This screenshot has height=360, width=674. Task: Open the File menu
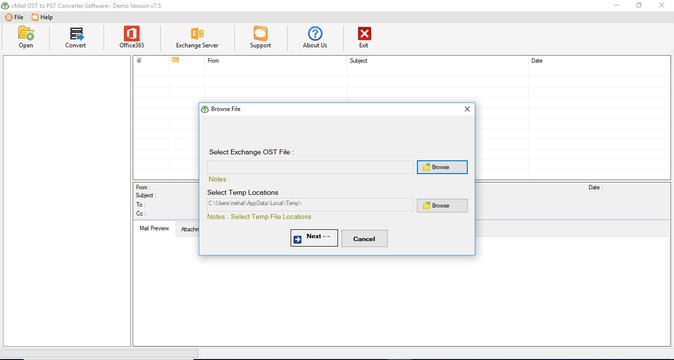[x=15, y=17]
